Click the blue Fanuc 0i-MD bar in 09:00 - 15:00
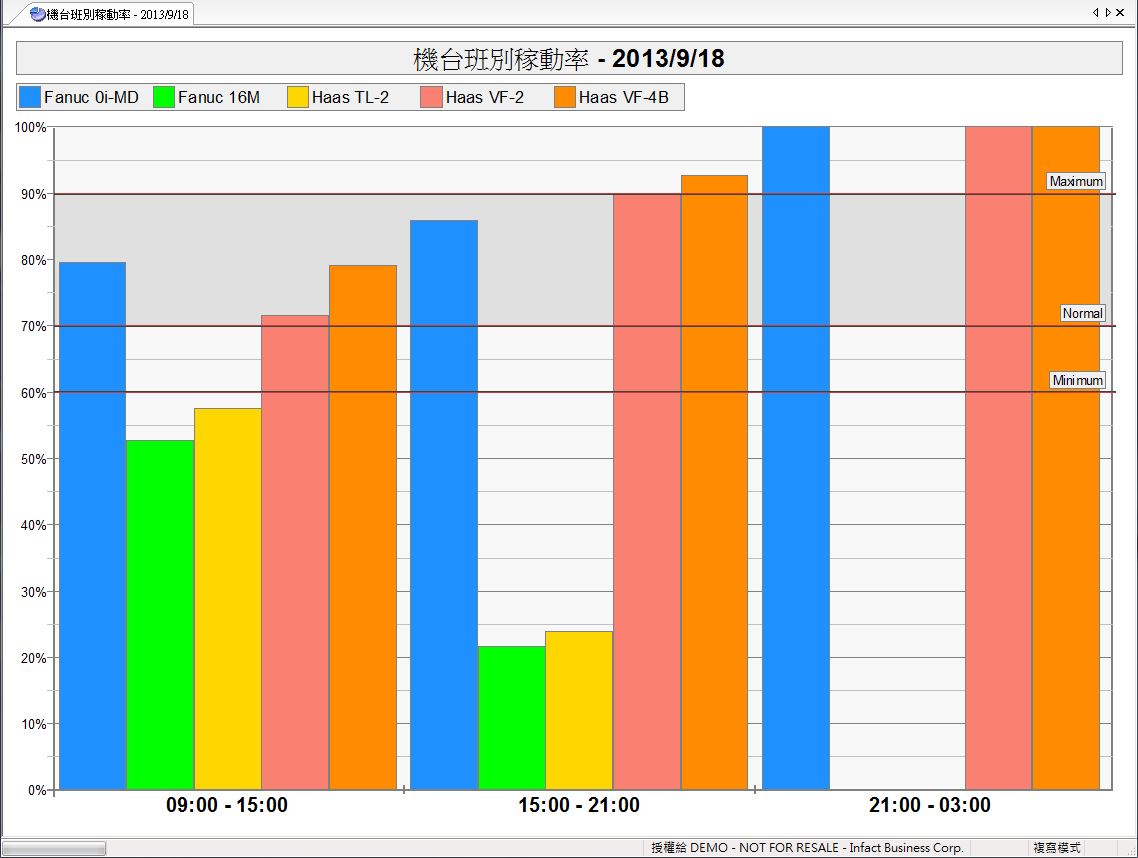The image size is (1138, 858). [x=92, y=526]
